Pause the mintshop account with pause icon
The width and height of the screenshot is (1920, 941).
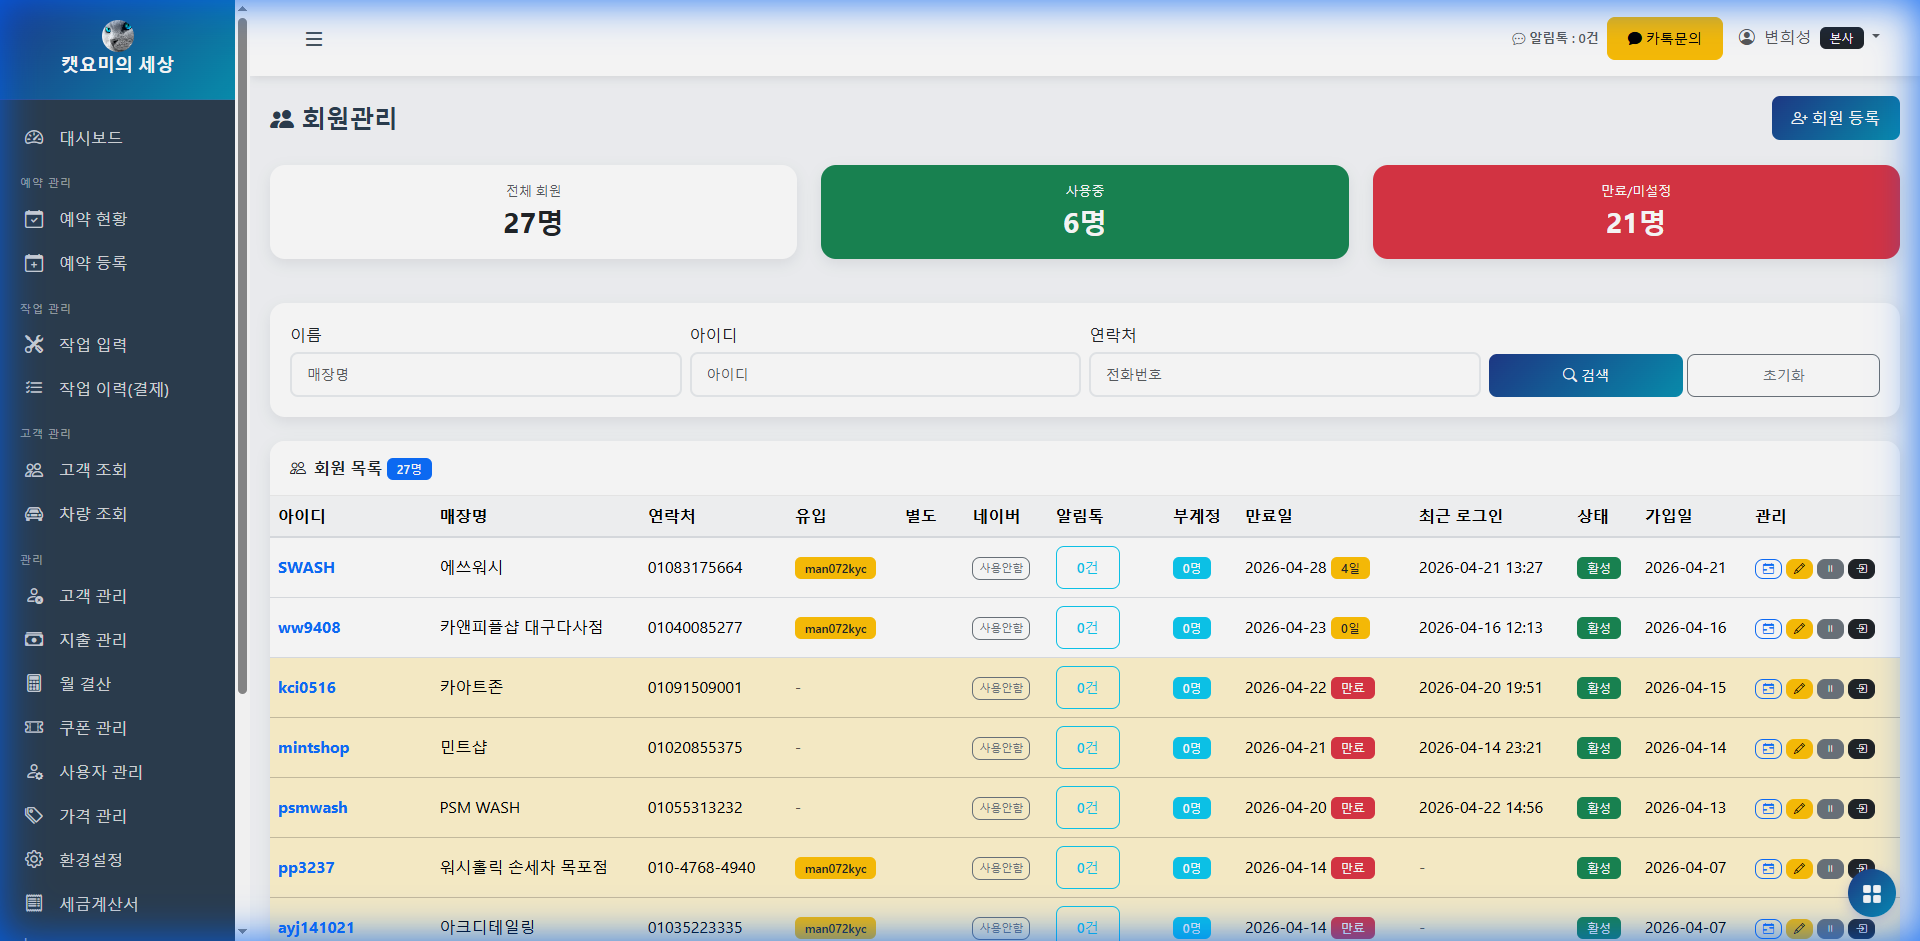coord(1830,749)
